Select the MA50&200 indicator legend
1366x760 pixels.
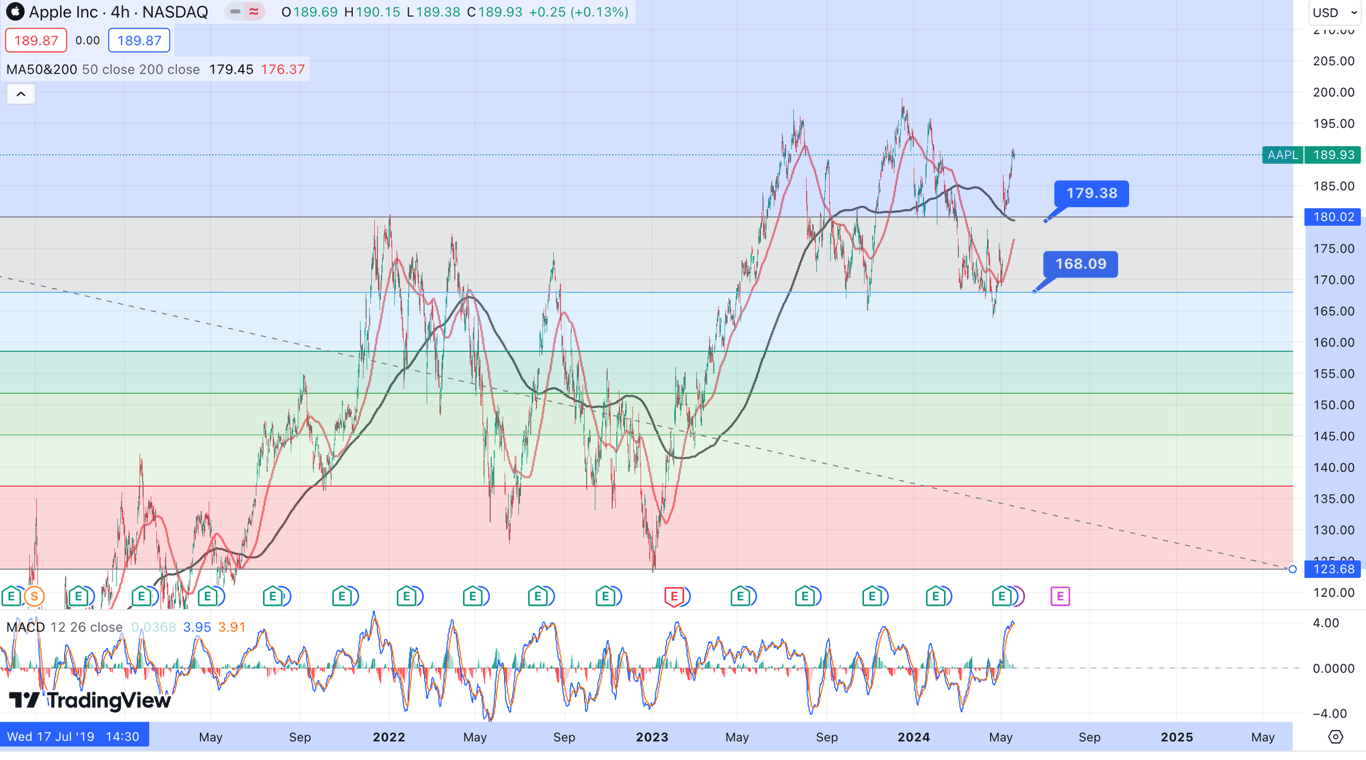point(103,70)
